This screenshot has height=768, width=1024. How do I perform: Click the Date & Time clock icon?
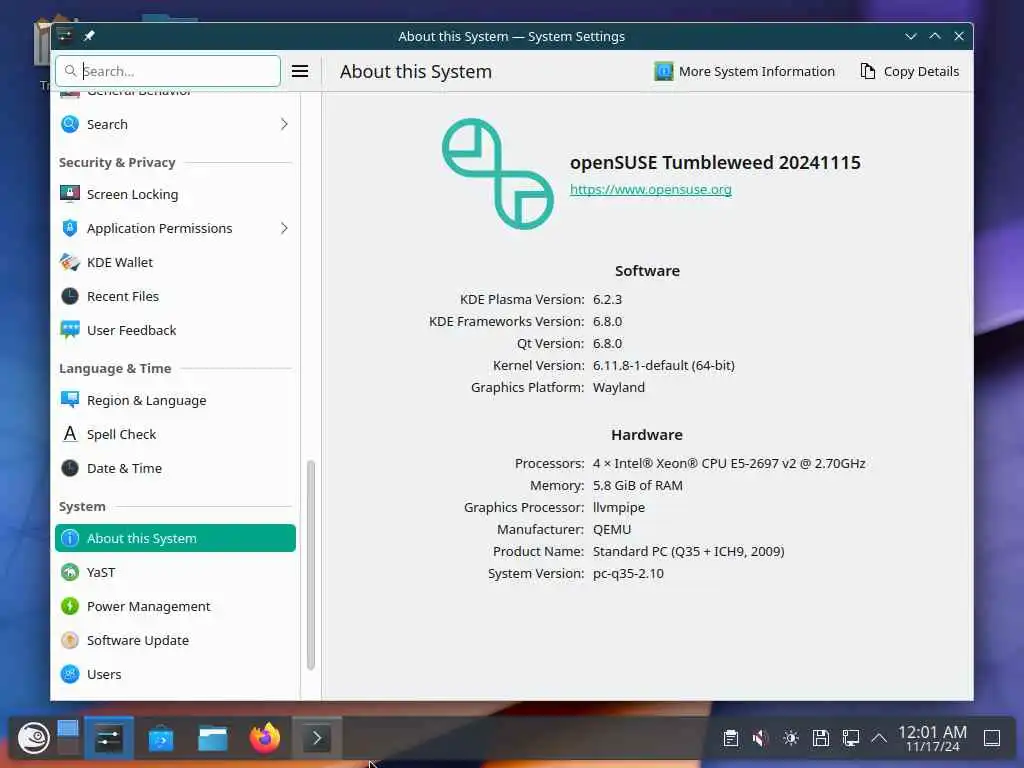[70, 468]
